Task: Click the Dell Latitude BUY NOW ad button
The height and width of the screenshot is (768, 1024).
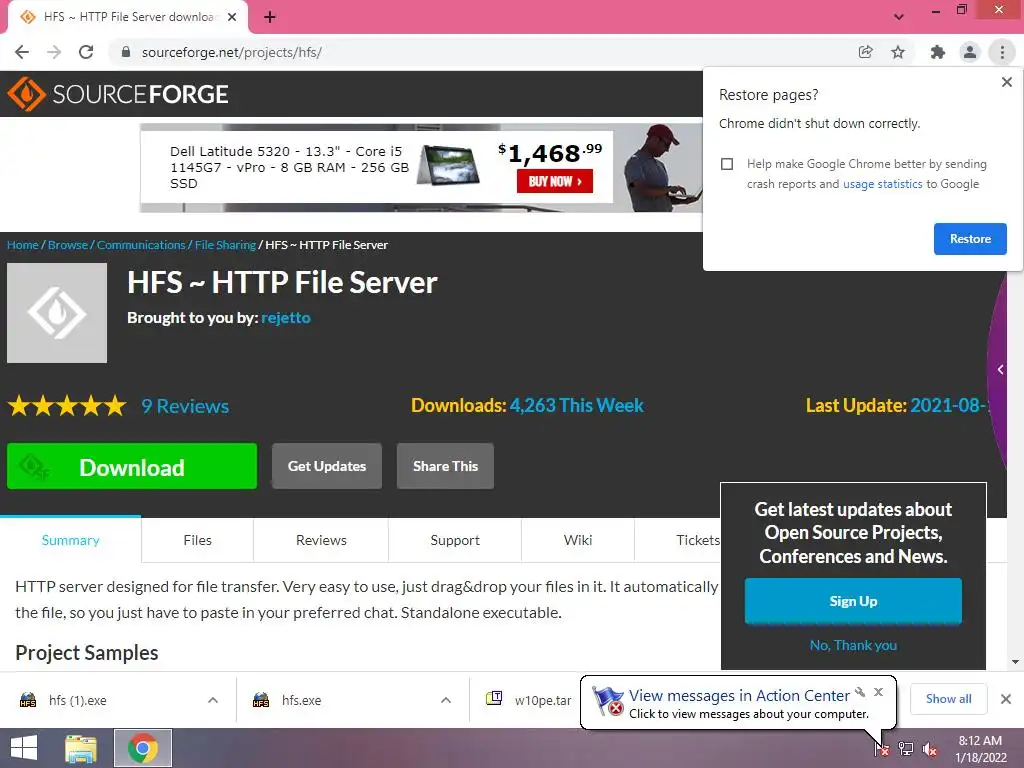Action: point(555,182)
